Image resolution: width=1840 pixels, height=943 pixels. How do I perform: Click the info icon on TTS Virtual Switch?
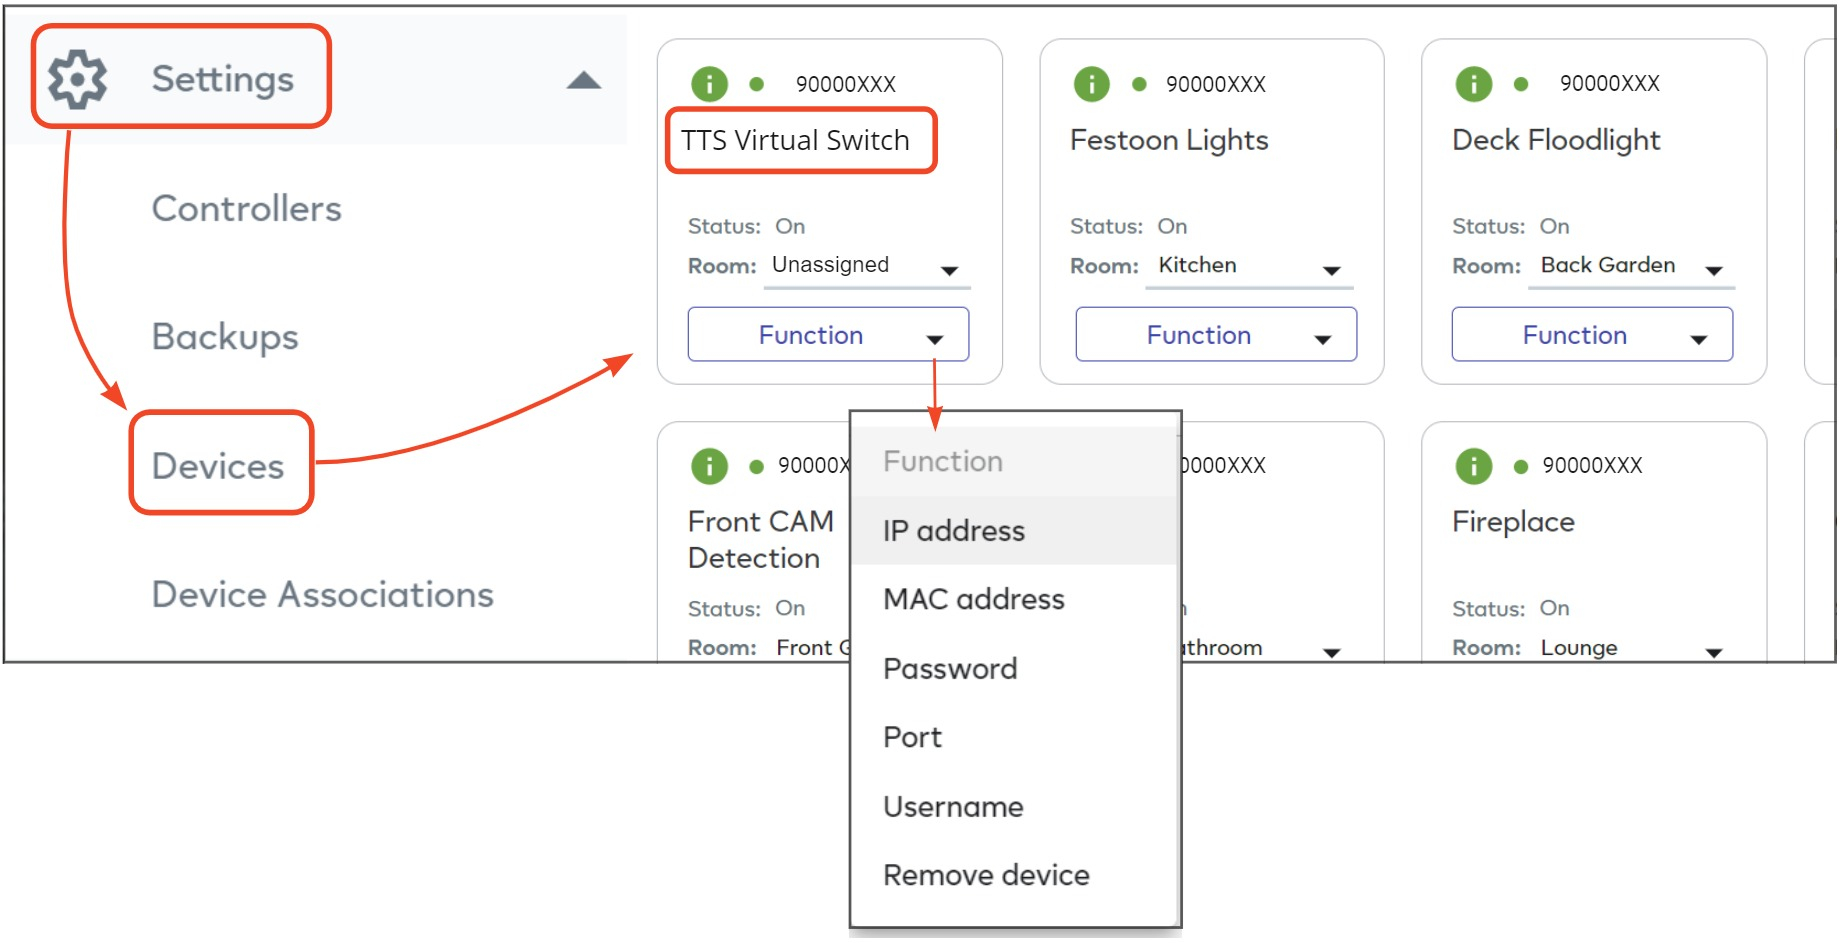(709, 84)
